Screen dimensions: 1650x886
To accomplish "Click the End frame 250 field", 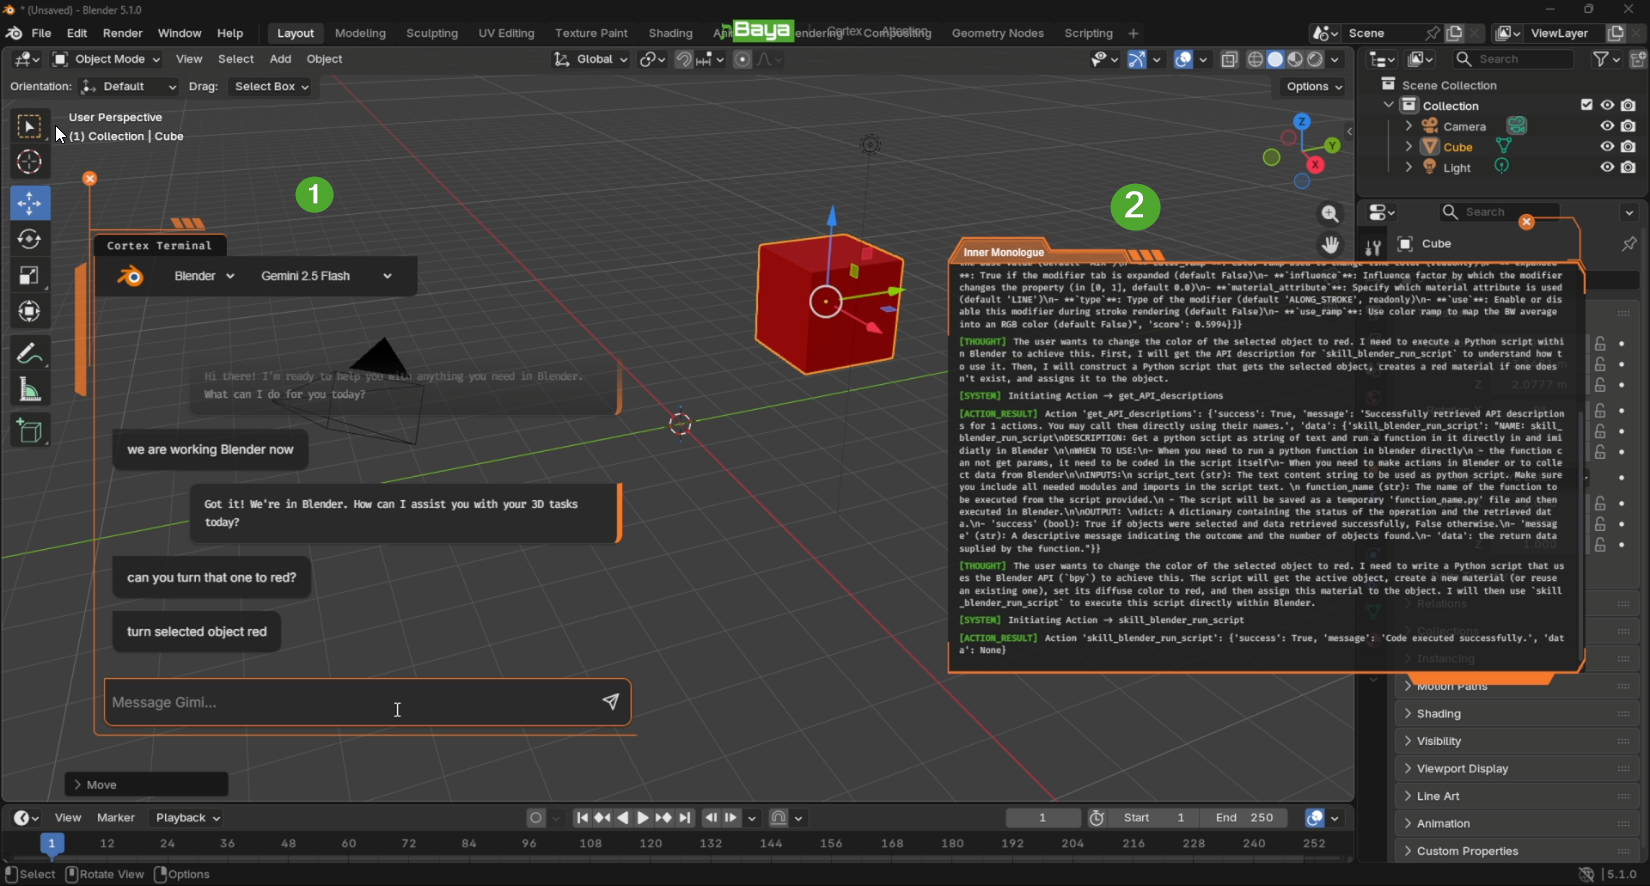I will click(x=1245, y=818).
